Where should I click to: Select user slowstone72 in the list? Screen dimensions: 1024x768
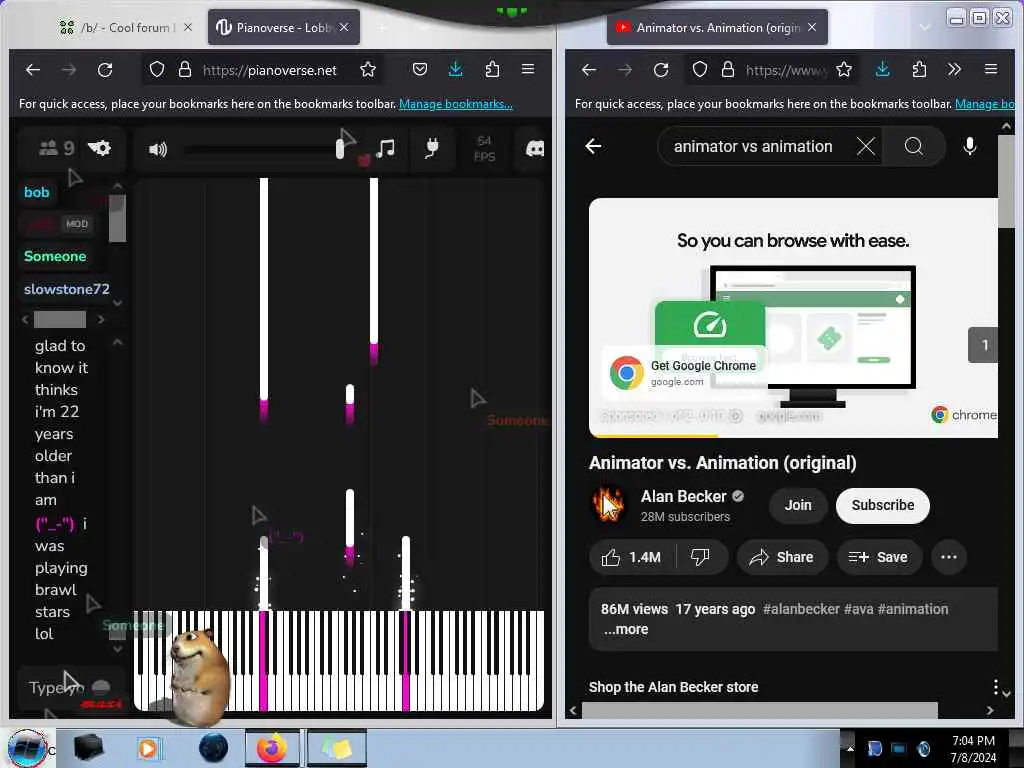[x=67, y=289]
